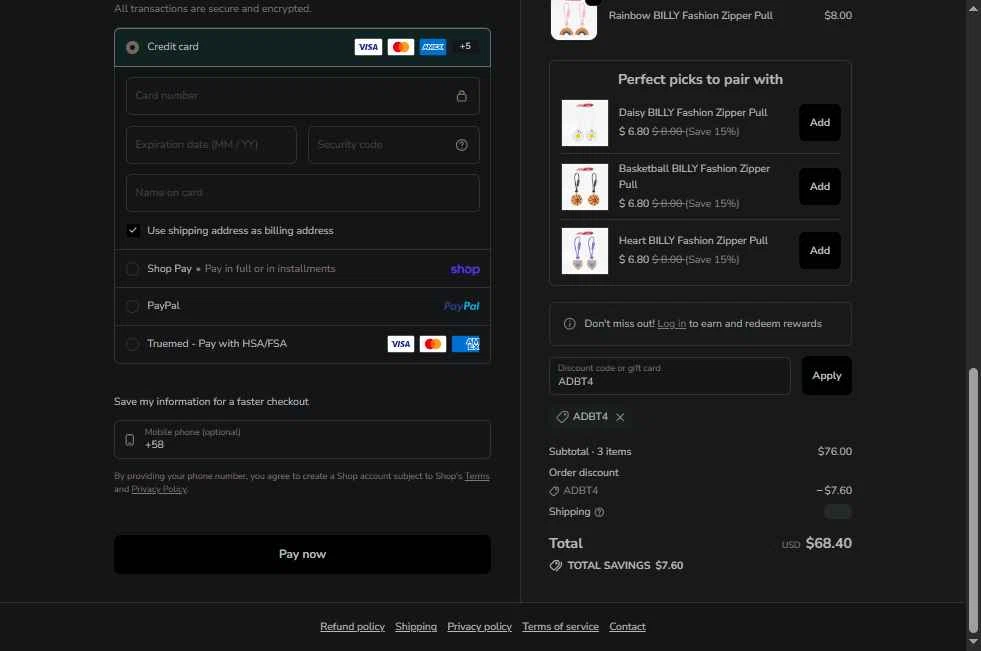The width and height of the screenshot is (981, 651).
Task: Click the Mastercard icon in Credit card row
Action: pyautogui.click(x=400, y=47)
